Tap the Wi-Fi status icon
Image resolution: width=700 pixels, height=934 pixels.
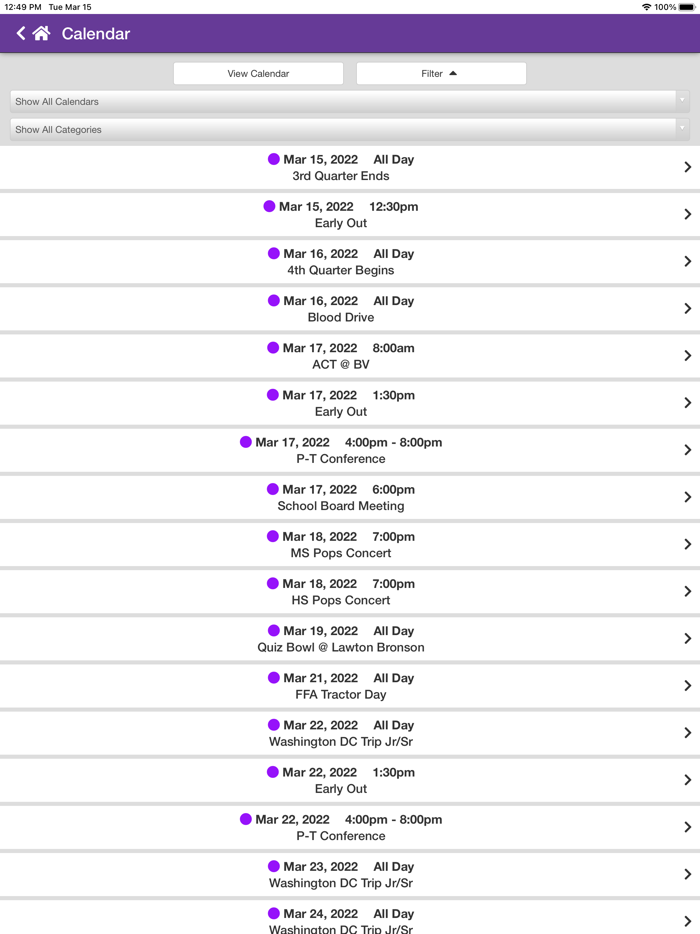coord(646,7)
